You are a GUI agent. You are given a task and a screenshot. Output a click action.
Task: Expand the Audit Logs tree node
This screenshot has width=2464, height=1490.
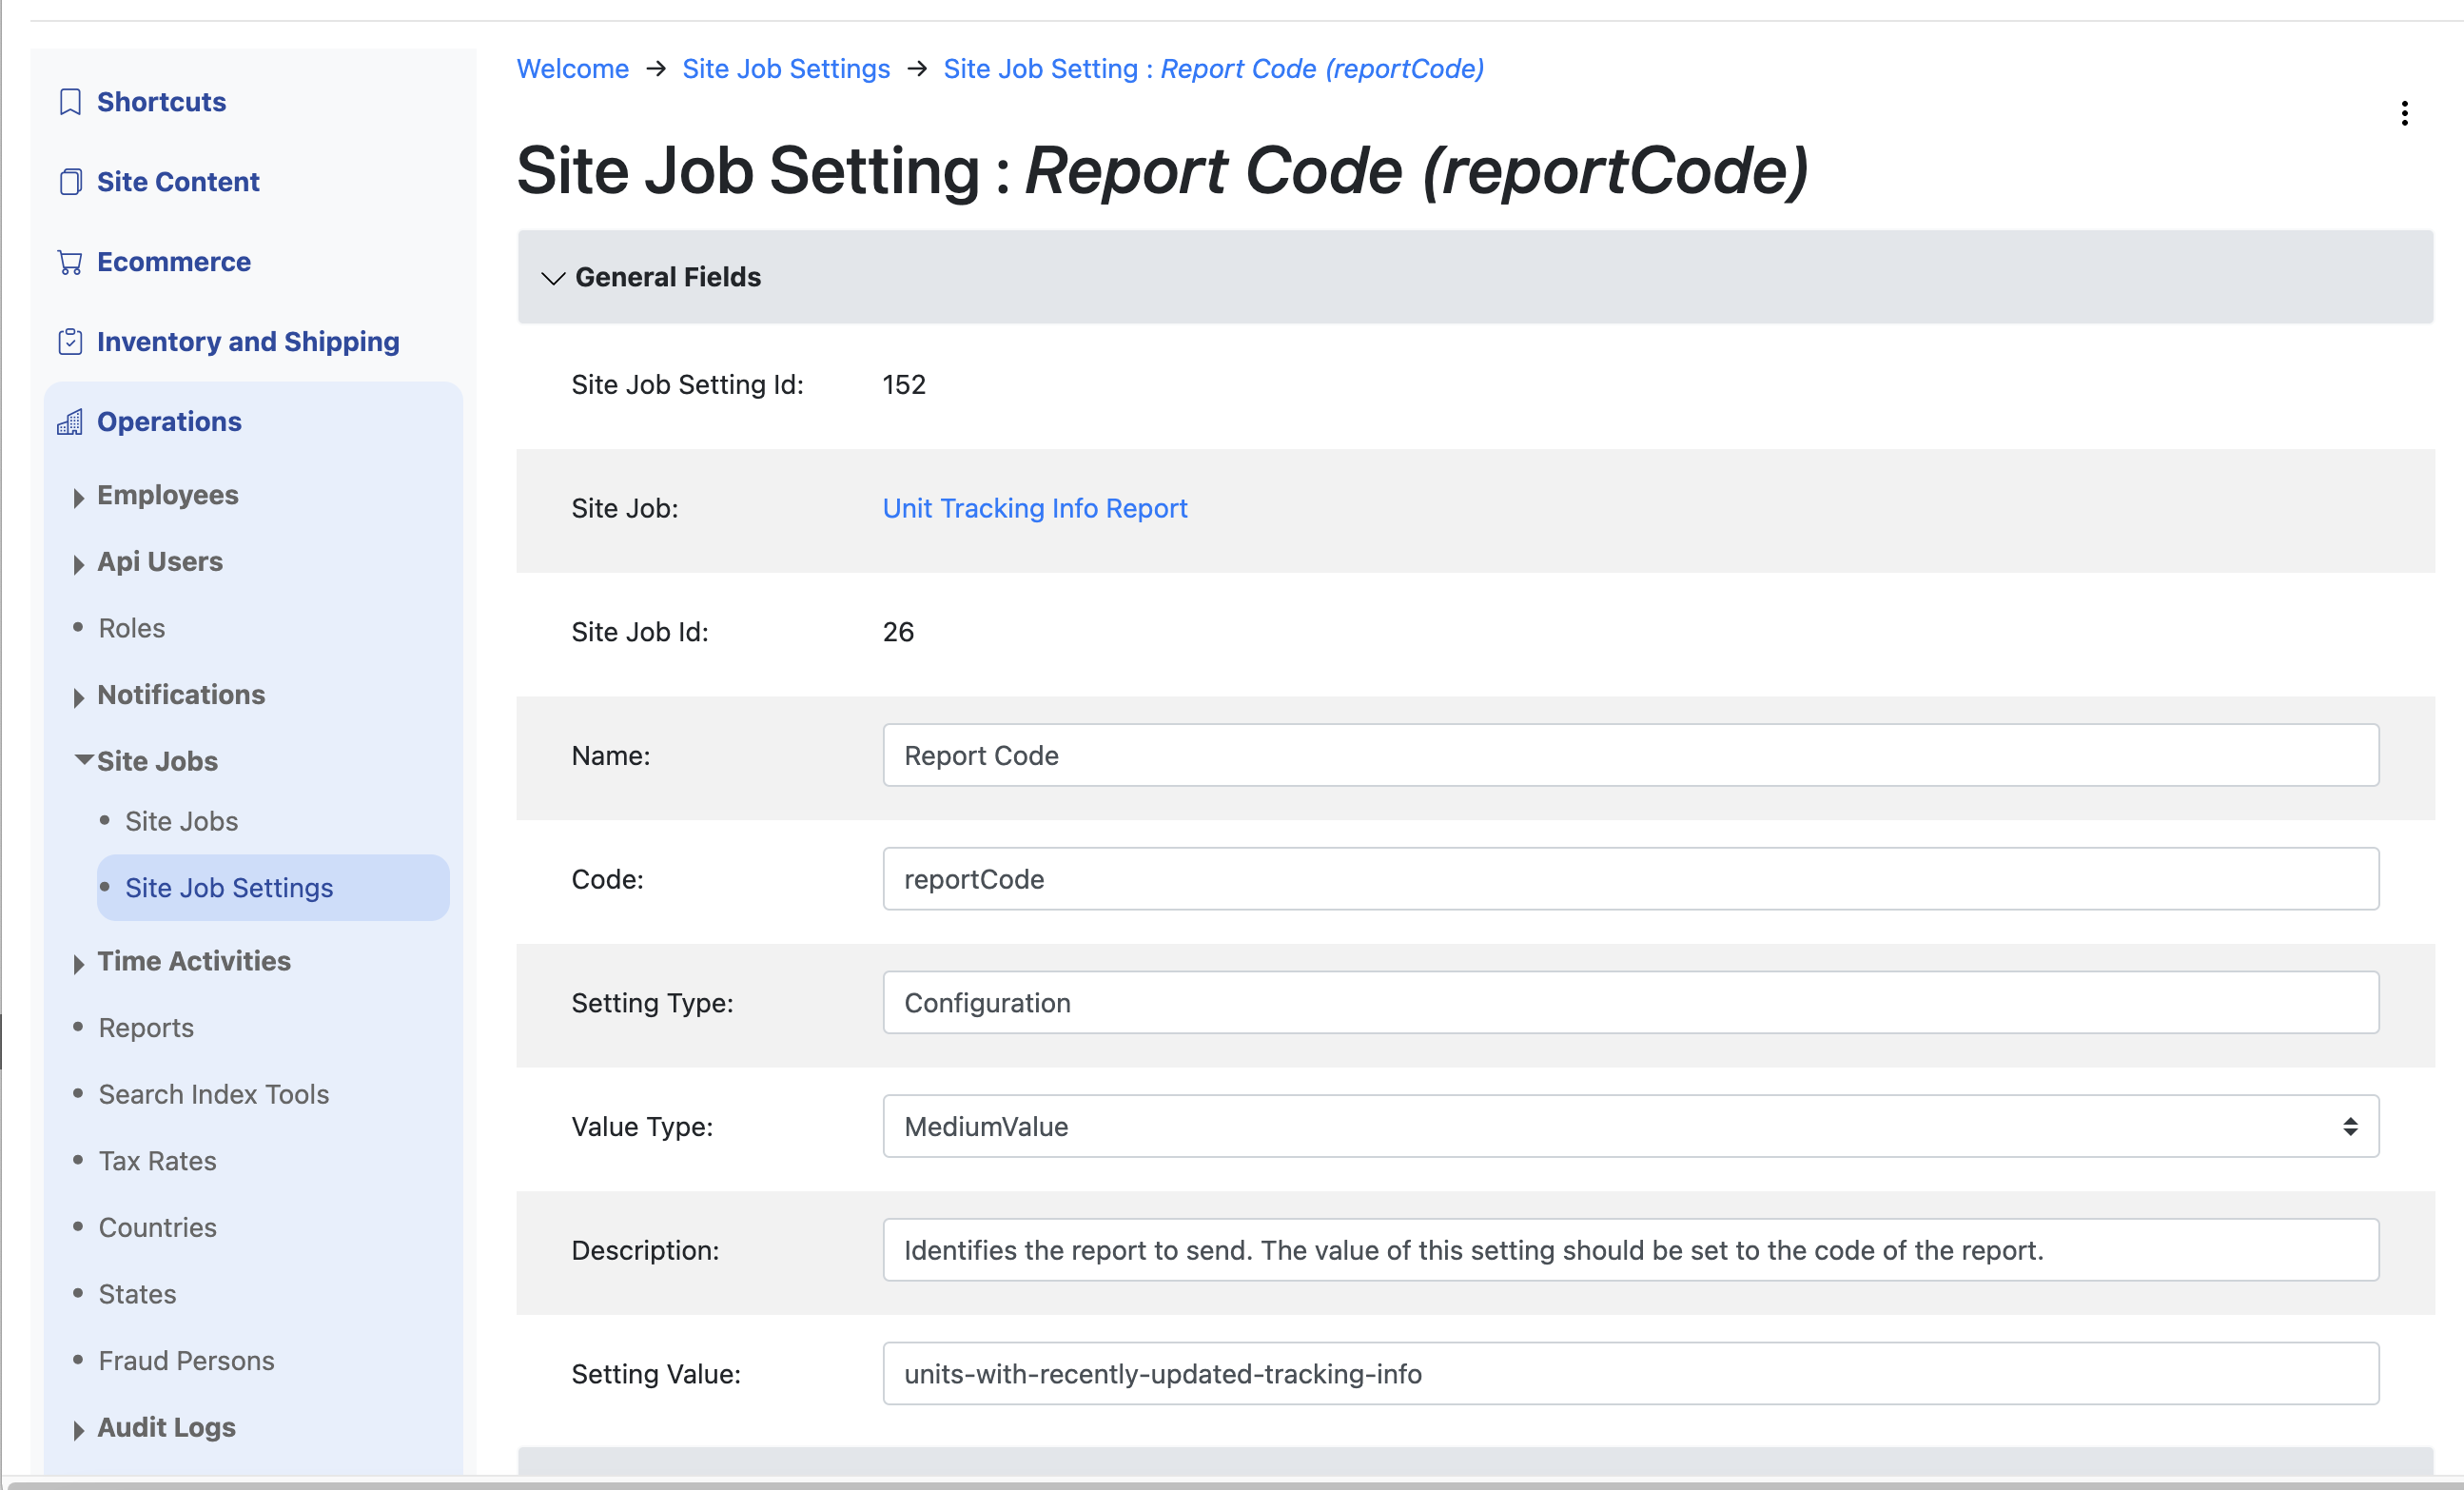click(79, 1429)
